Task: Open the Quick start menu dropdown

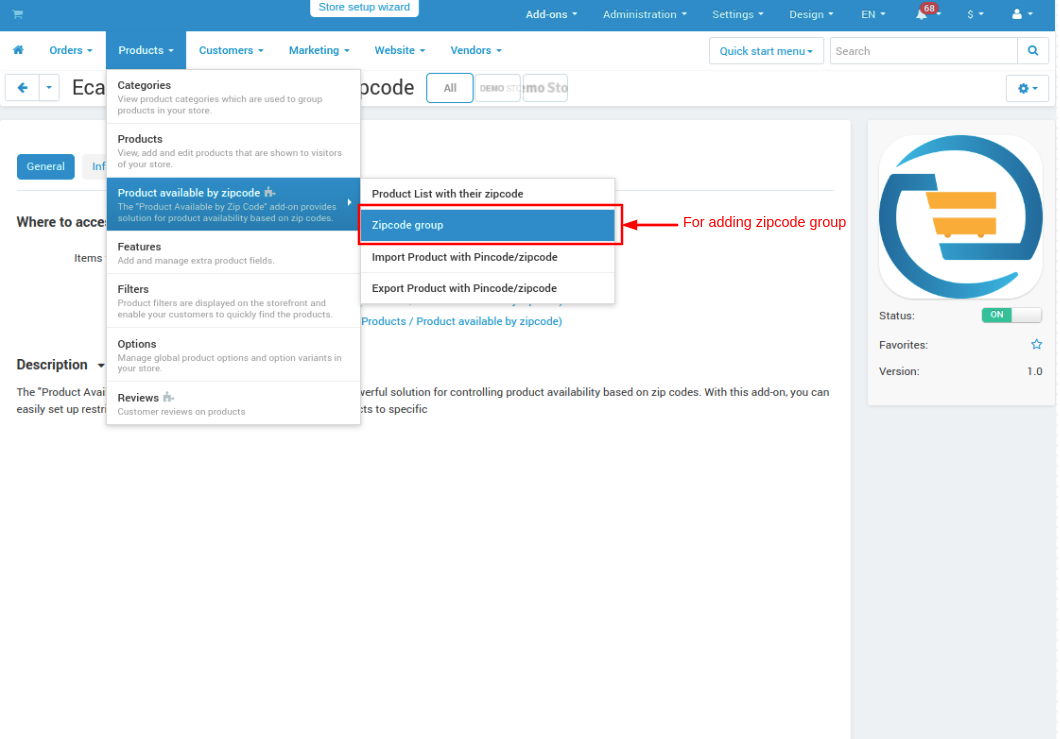Action: 766,51
